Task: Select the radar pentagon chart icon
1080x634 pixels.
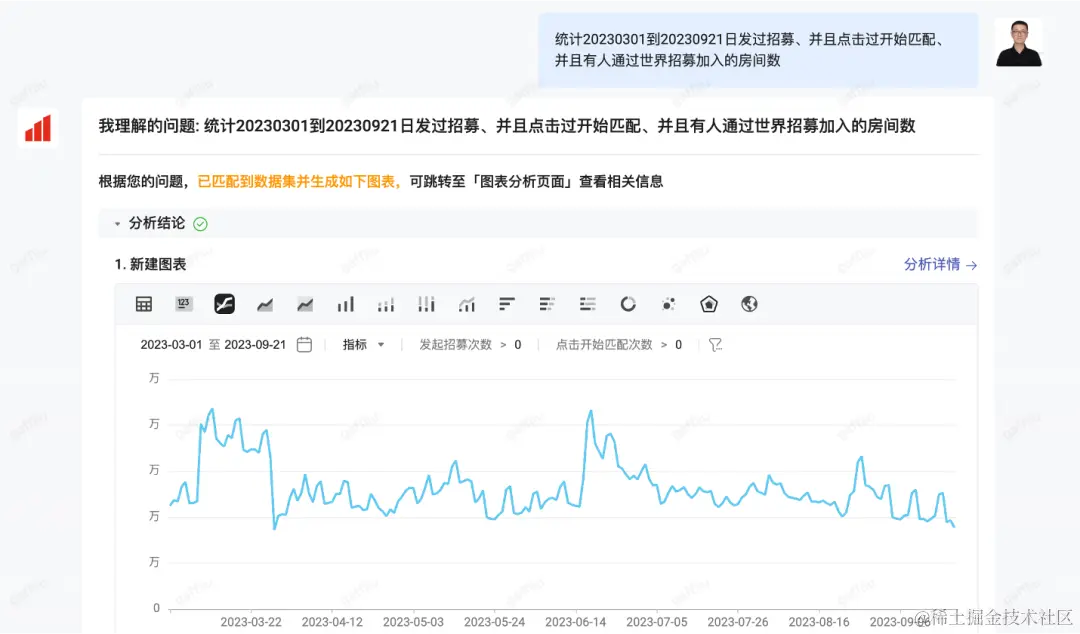Action: click(x=709, y=304)
